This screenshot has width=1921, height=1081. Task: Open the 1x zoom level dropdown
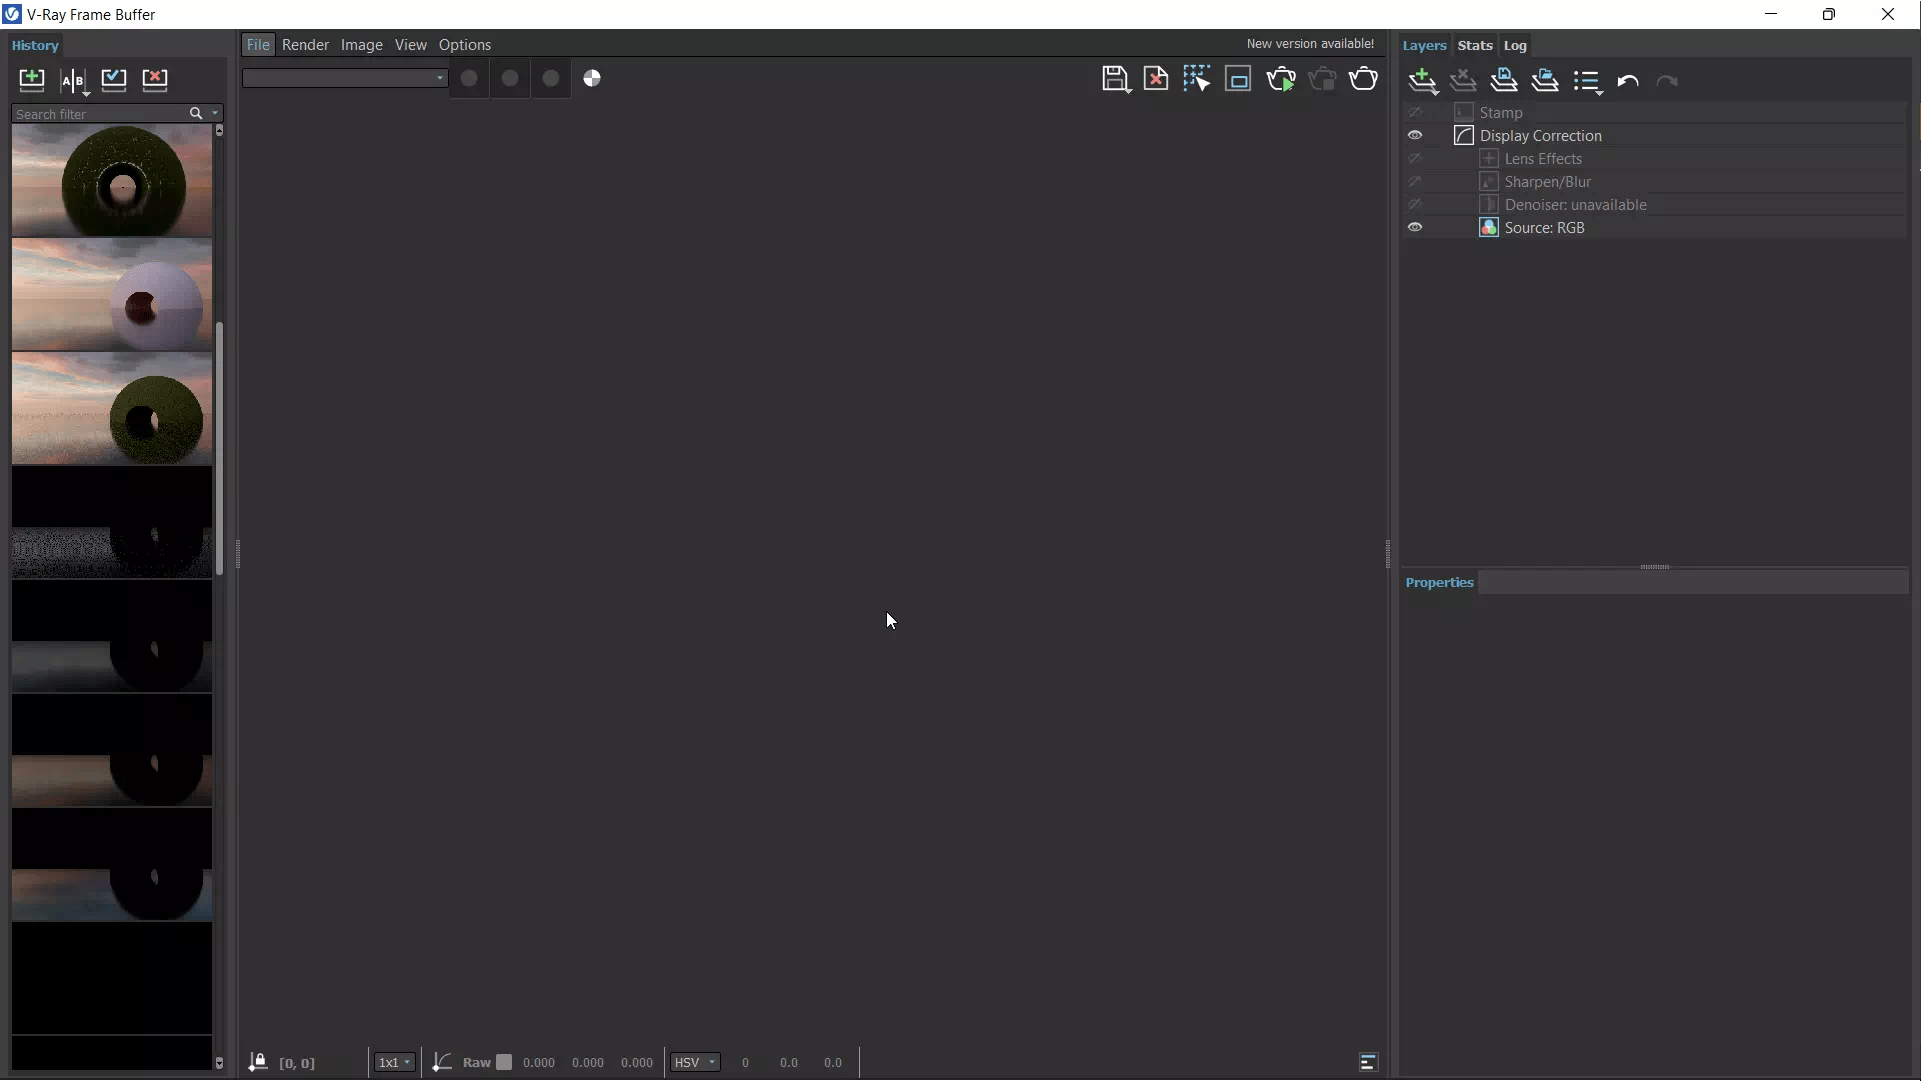pyautogui.click(x=394, y=1062)
